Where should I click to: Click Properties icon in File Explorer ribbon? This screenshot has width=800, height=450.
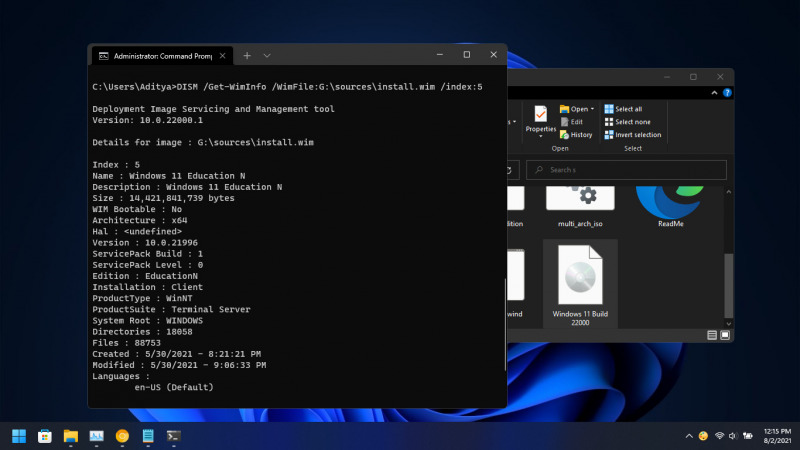click(540, 114)
